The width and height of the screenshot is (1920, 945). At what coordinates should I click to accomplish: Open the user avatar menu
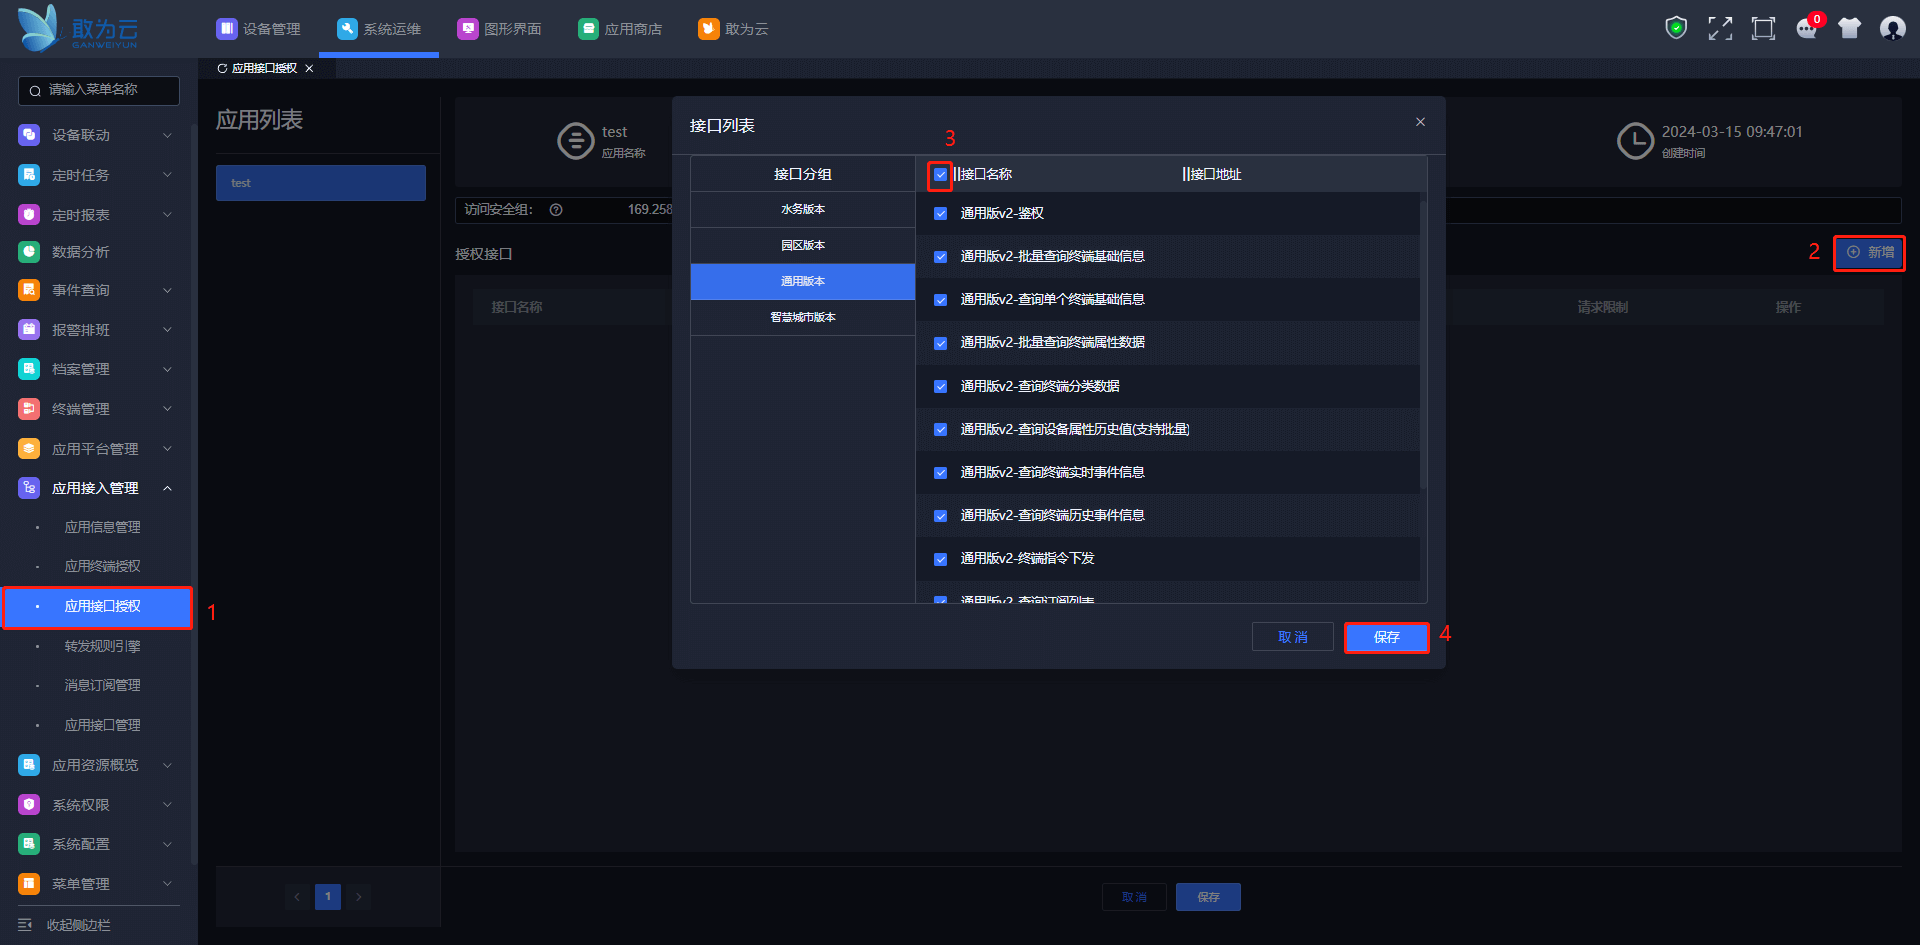(1892, 28)
